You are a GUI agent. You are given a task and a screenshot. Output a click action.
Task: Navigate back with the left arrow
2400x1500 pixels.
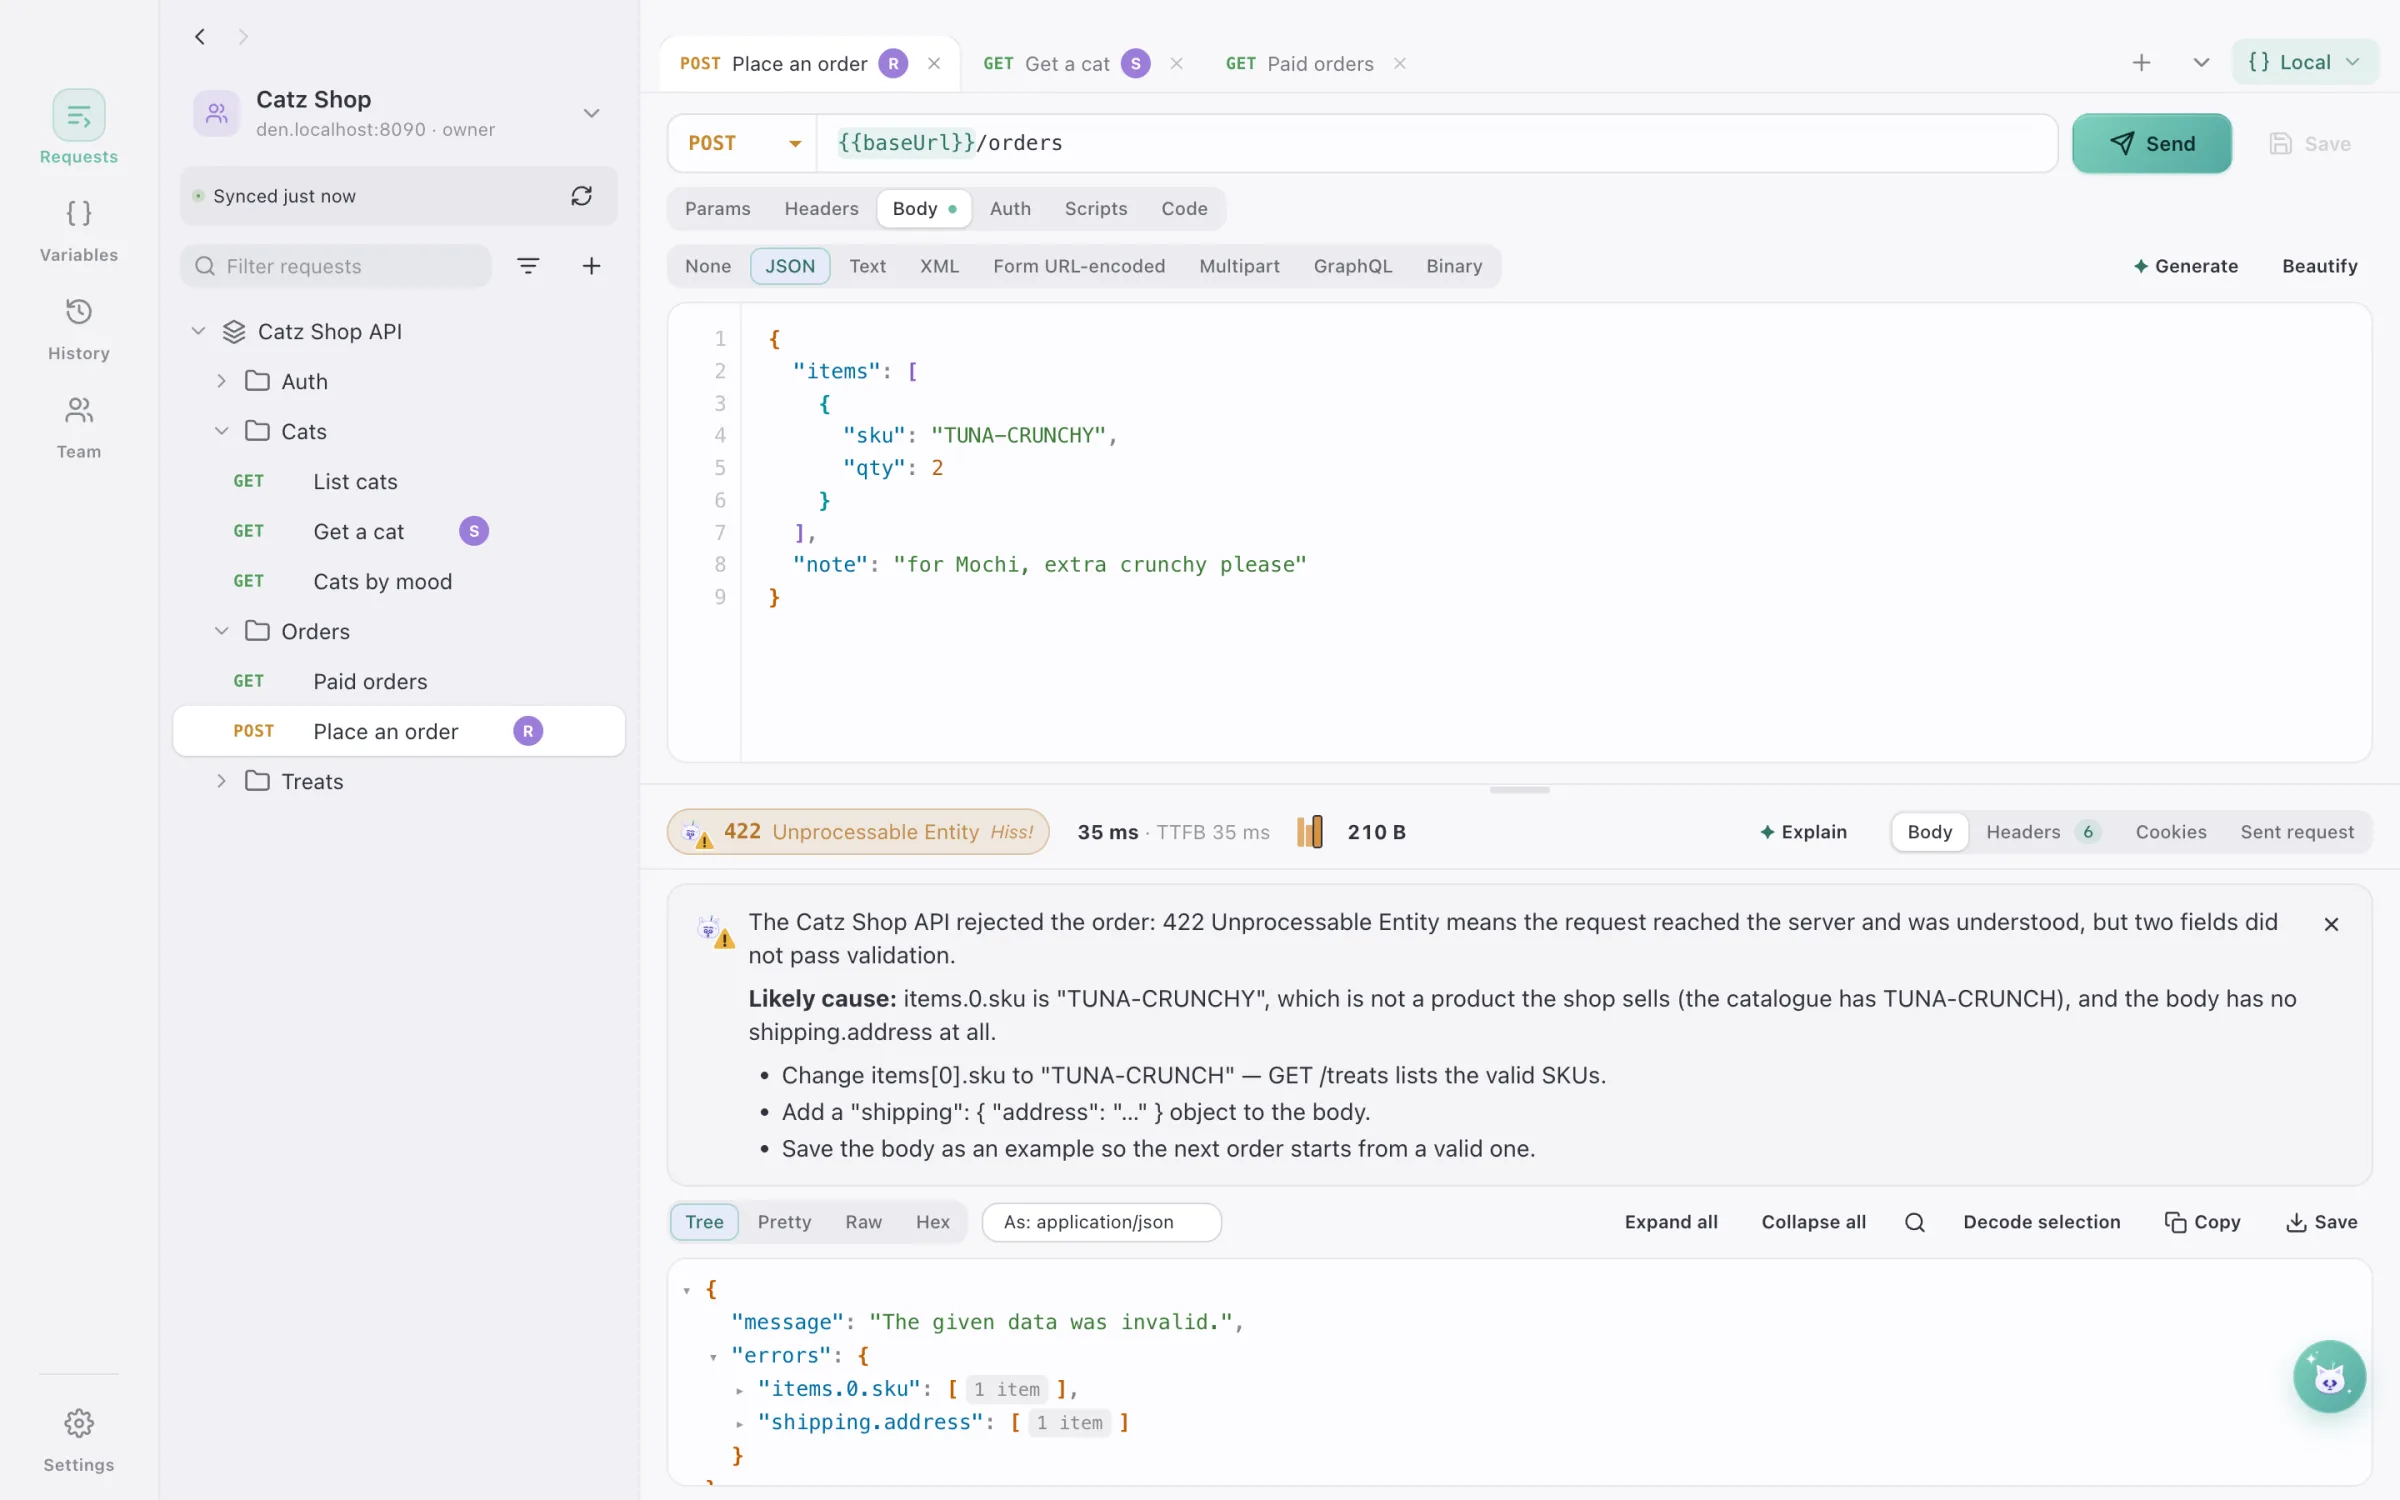pos(200,37)
